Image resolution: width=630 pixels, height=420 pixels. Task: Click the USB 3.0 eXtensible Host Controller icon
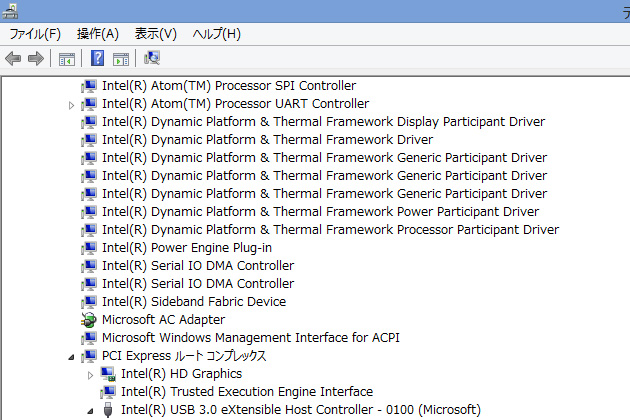pos(109,410)
